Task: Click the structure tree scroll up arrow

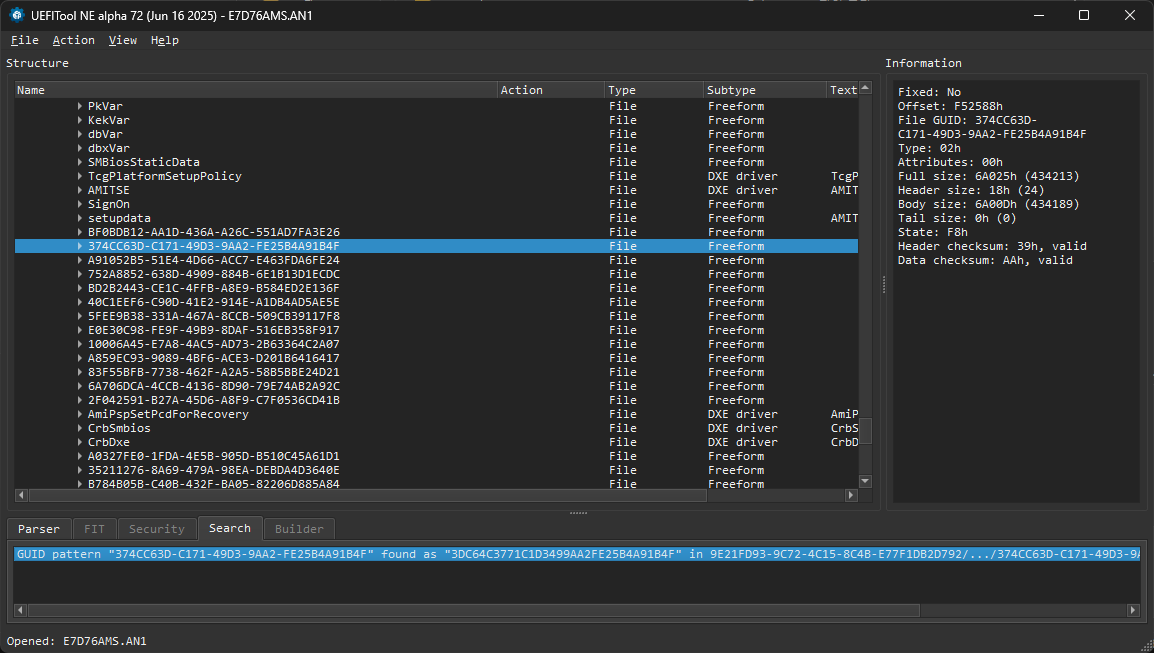Action: (866, 88)
